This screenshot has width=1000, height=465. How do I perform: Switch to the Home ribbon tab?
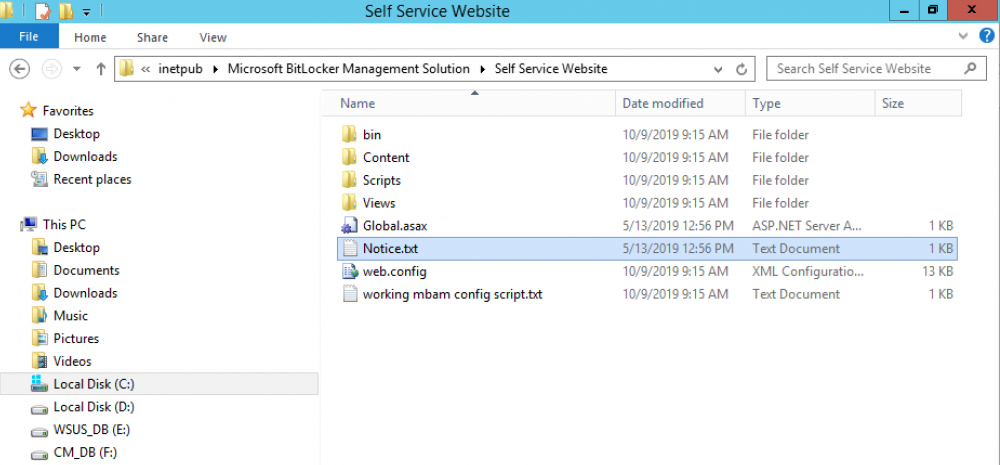(x=90, y=38)
